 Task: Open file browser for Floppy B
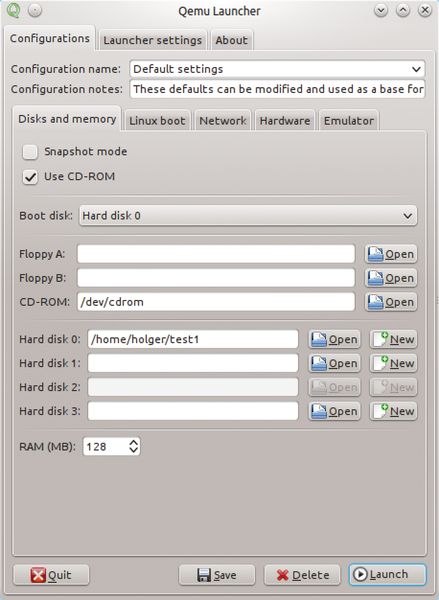(391, 278)
